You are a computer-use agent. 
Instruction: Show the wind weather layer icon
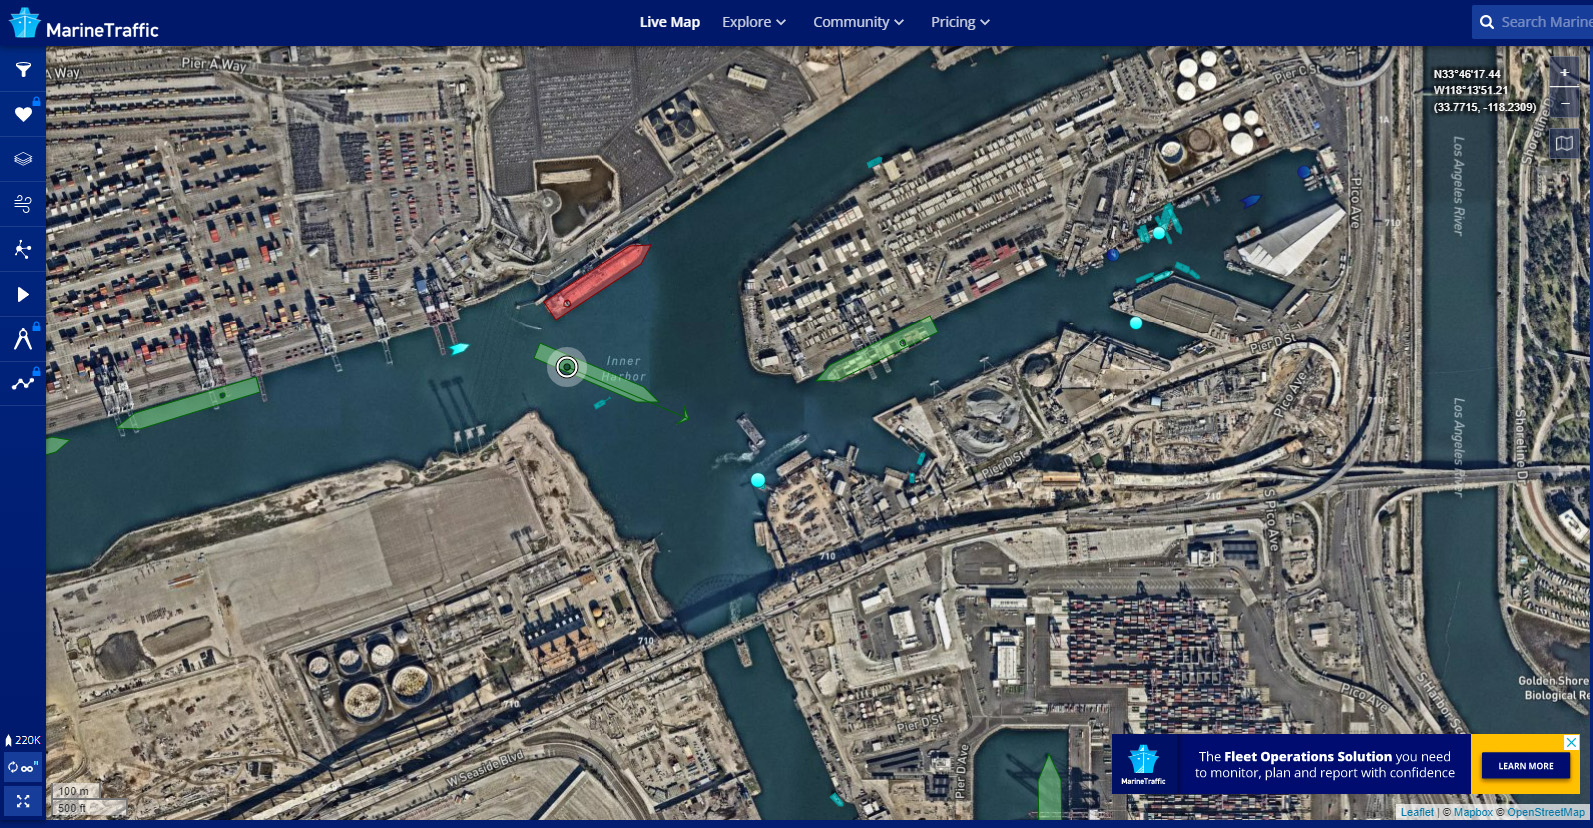(x=23, y=204)
